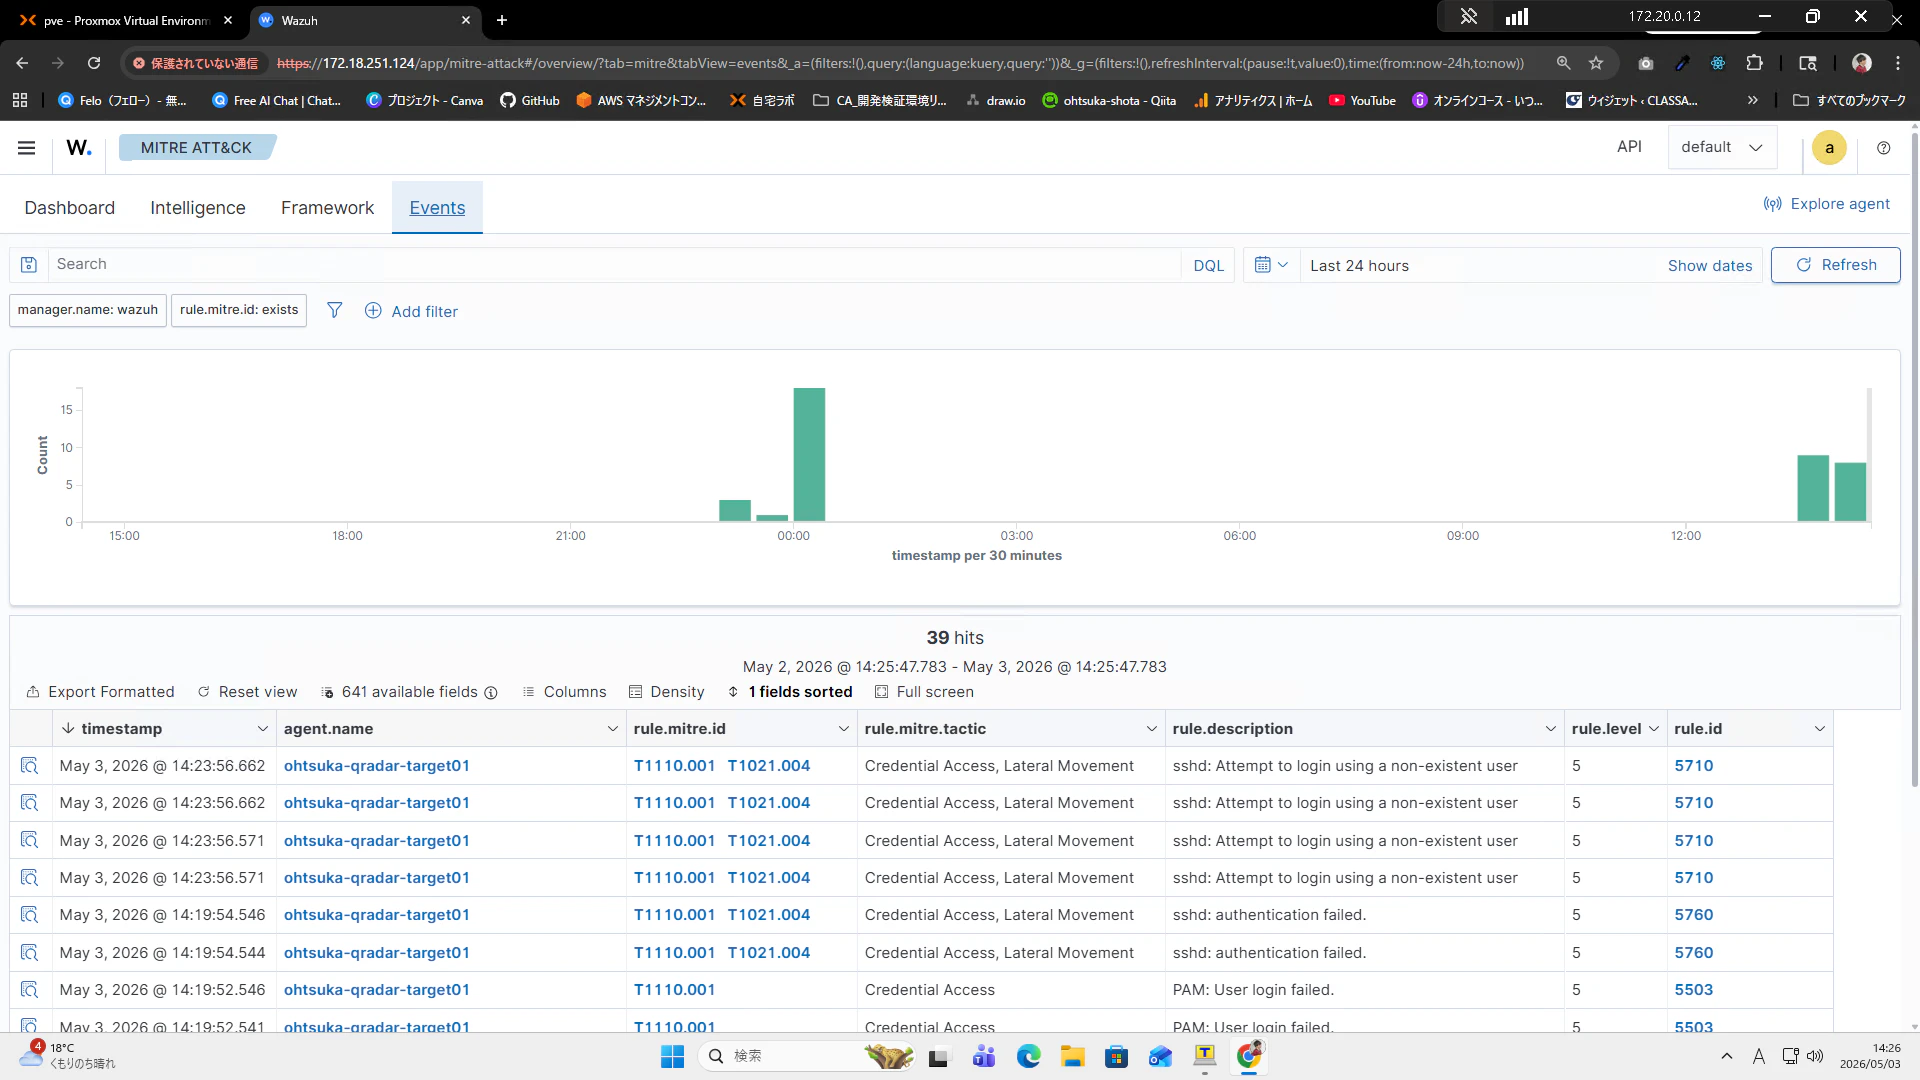Click the manager.name: wazuh filter pill

88,310
